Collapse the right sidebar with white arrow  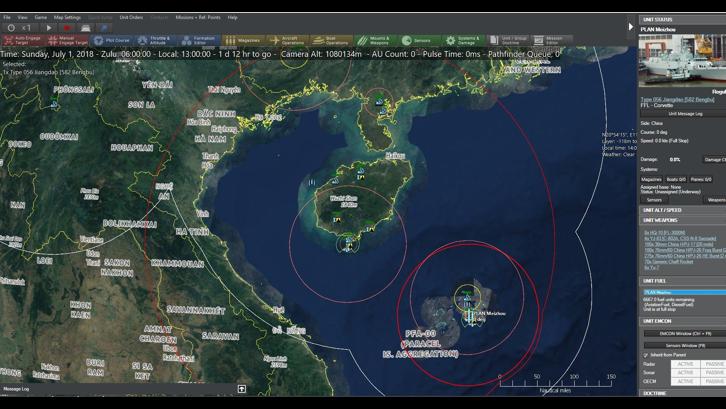(631, 27)
